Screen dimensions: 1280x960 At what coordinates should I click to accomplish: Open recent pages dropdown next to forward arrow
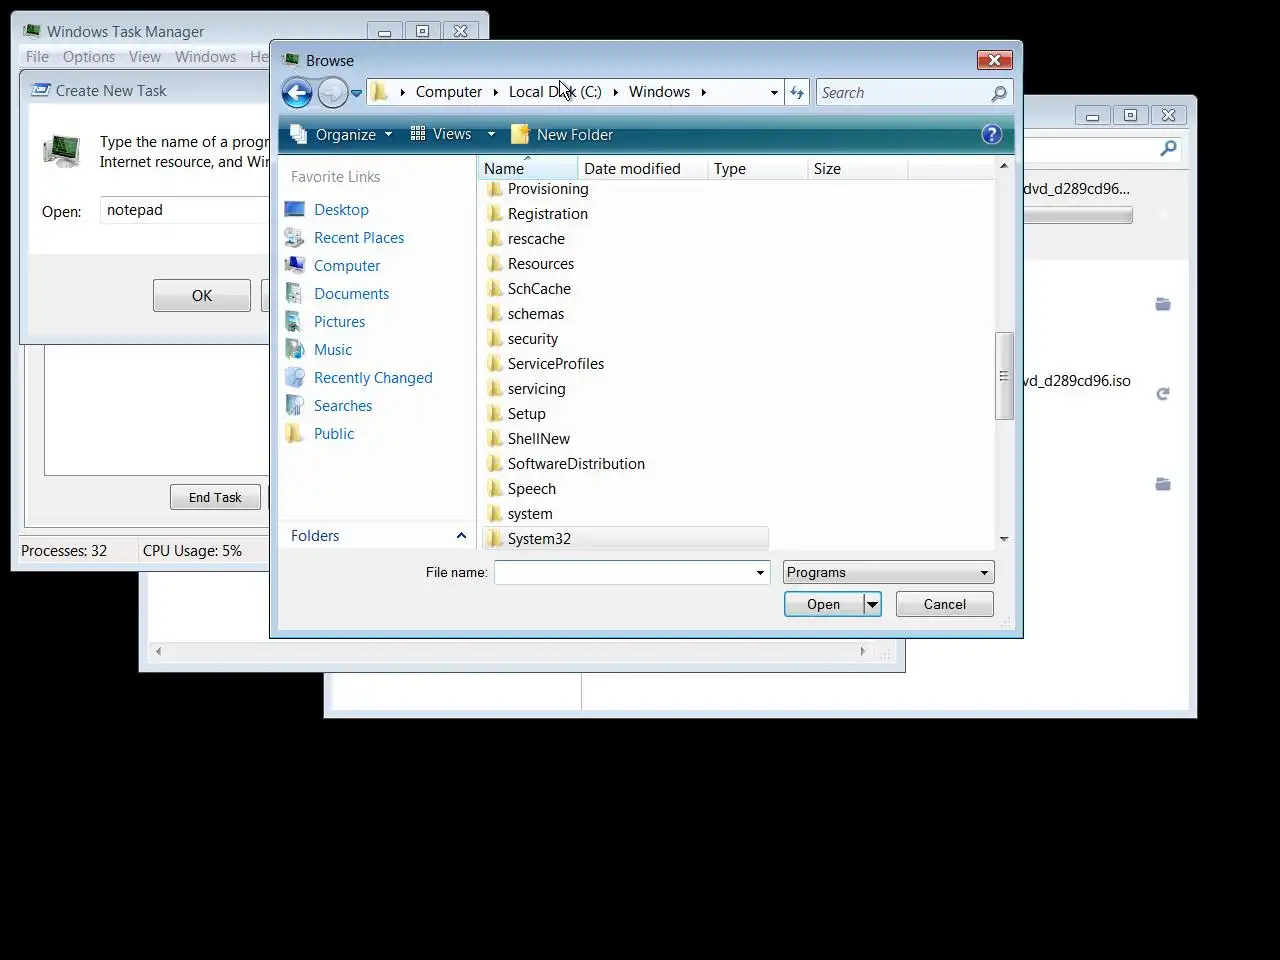point(356,94)
